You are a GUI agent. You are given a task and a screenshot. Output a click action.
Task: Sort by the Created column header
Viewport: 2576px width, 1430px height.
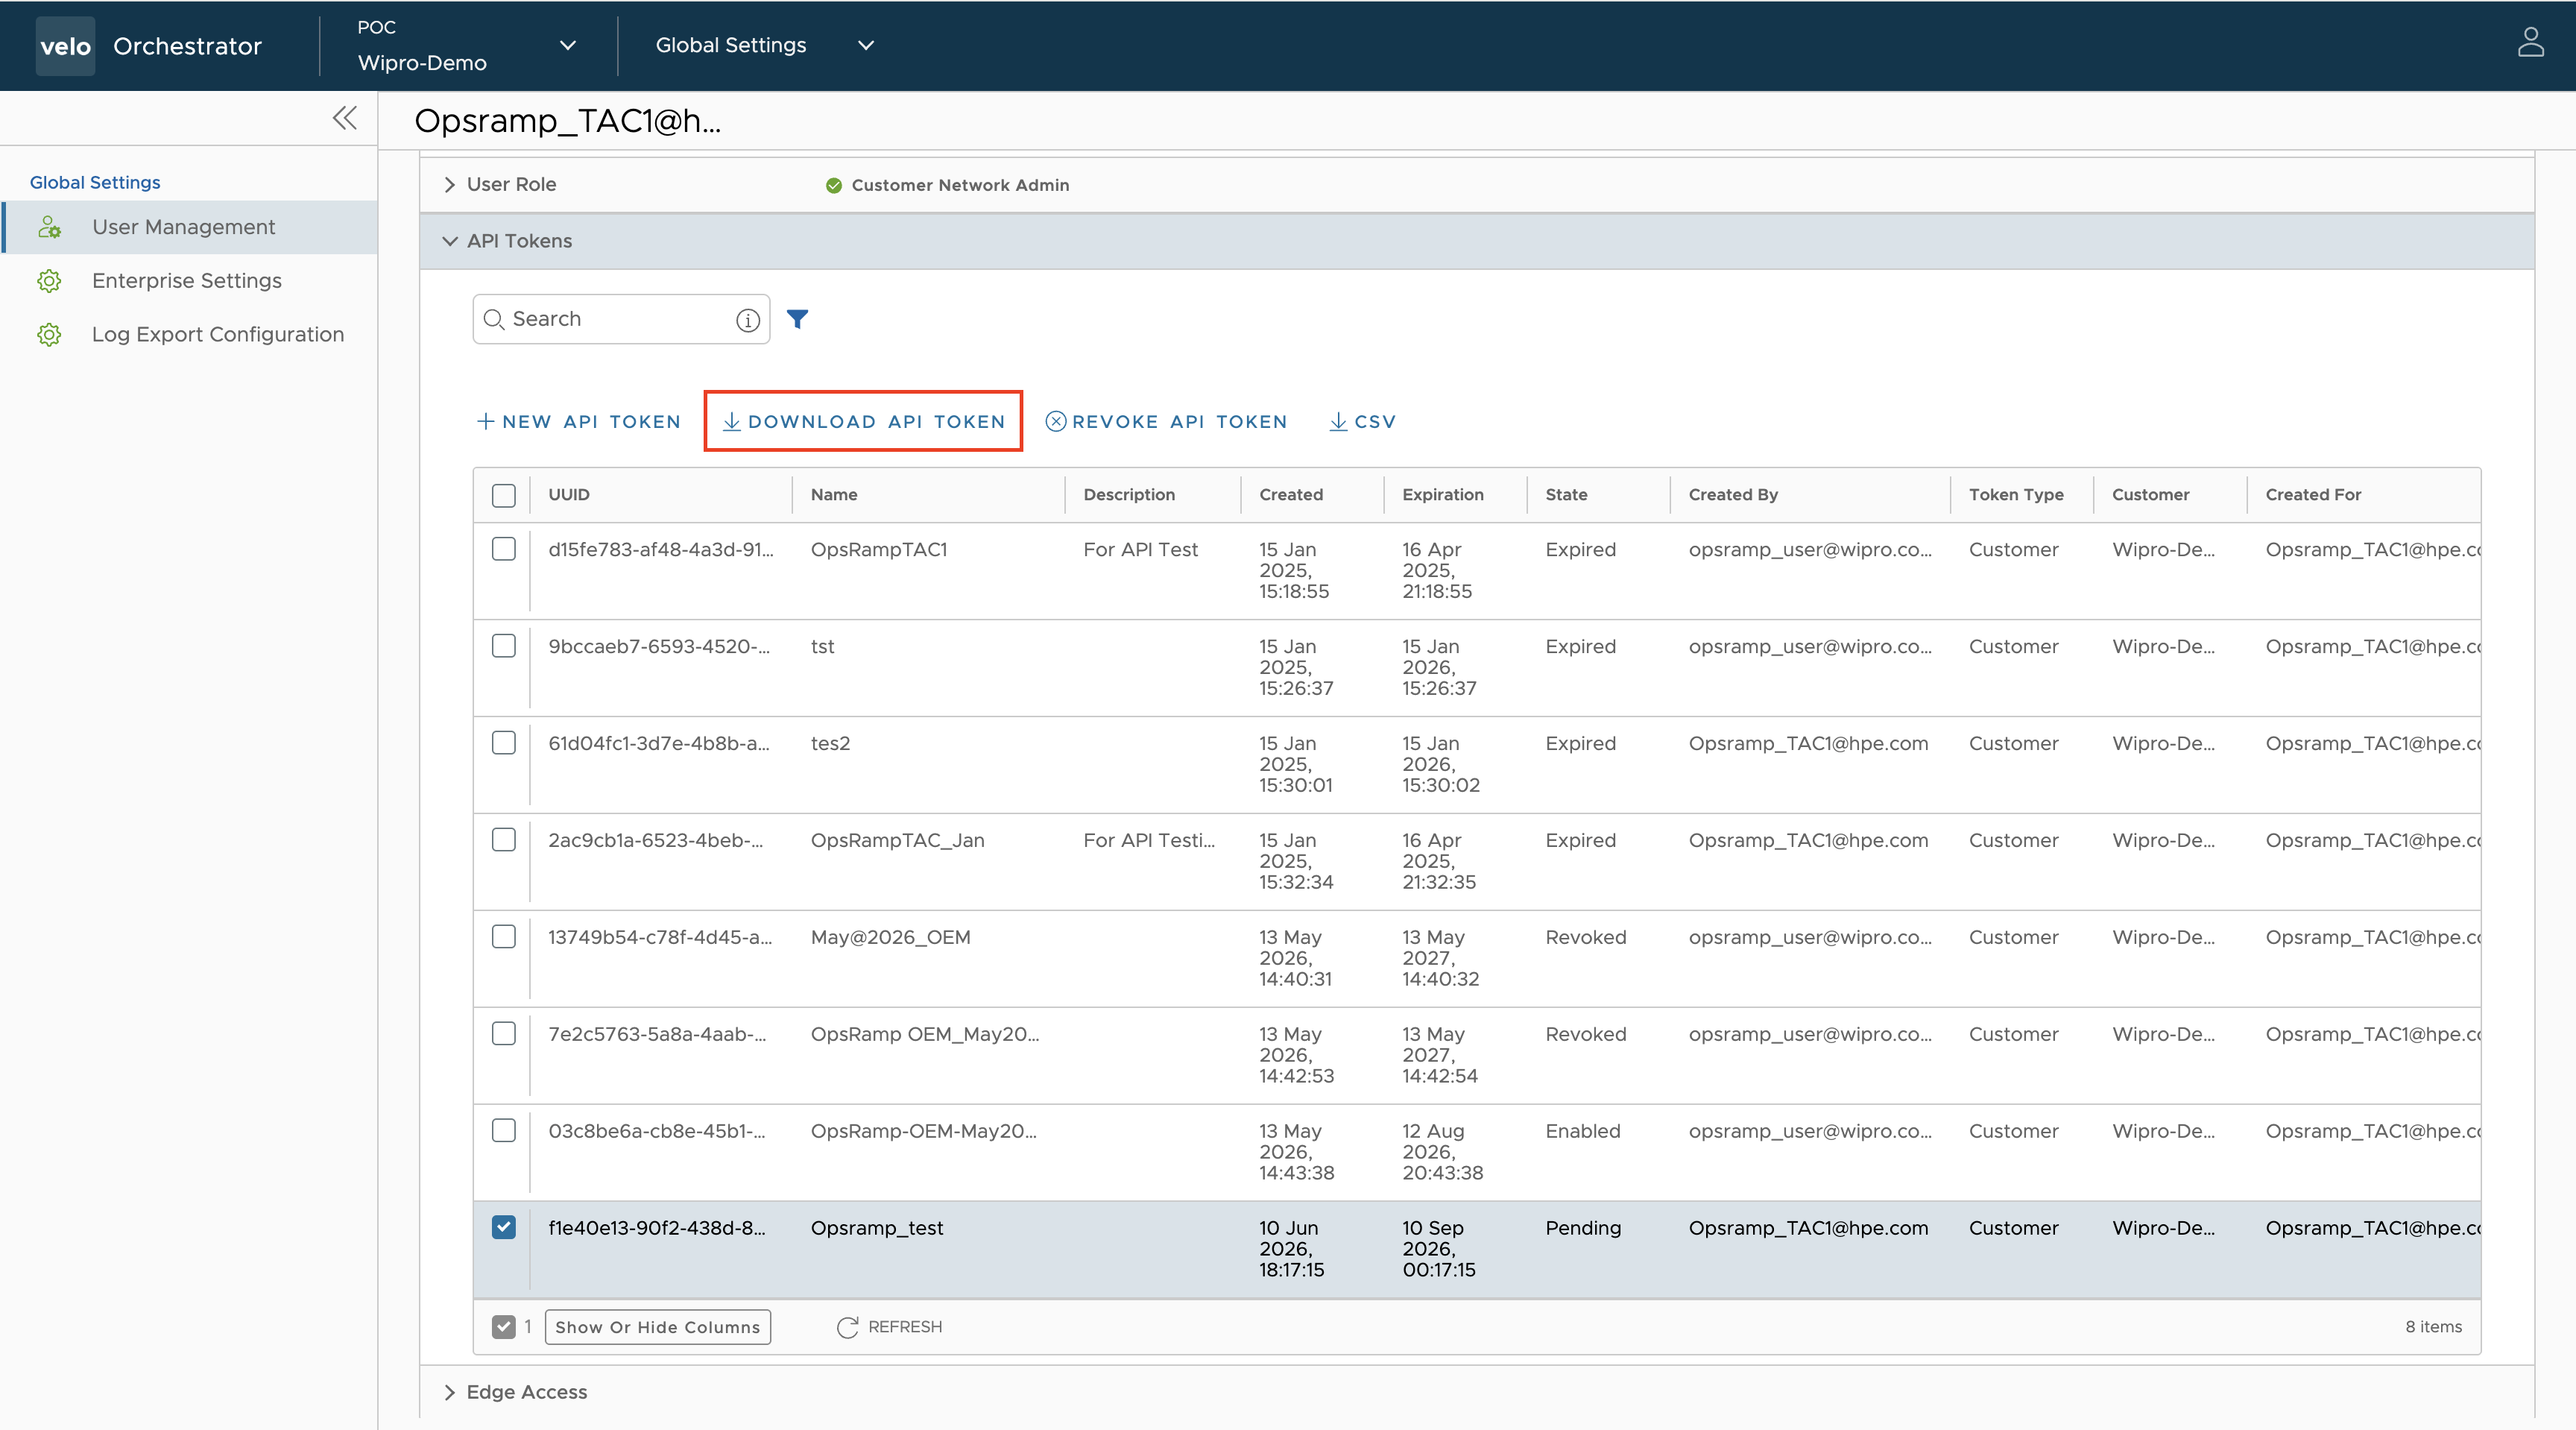click(1291, 495)
